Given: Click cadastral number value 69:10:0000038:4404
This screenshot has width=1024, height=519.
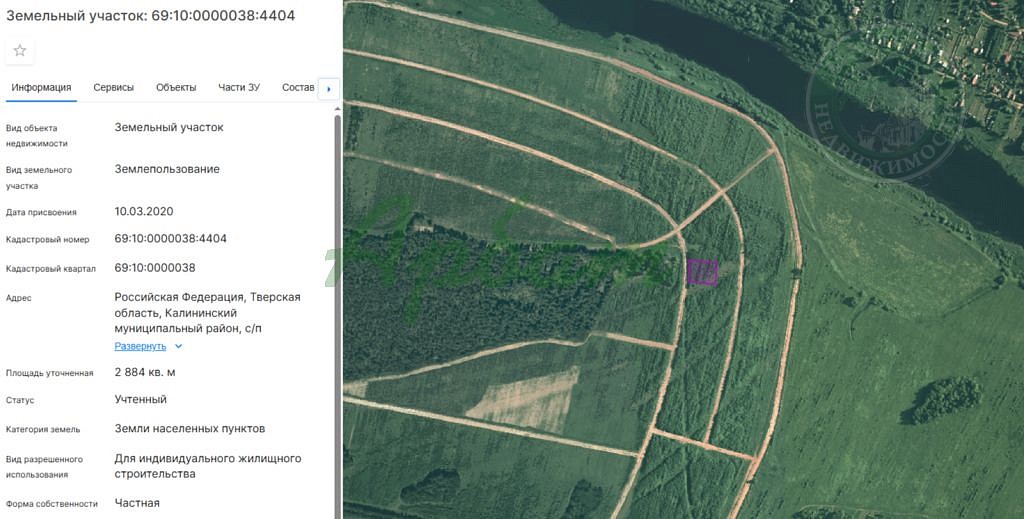Looking at the screenshot, I should (x=170, y=239).
